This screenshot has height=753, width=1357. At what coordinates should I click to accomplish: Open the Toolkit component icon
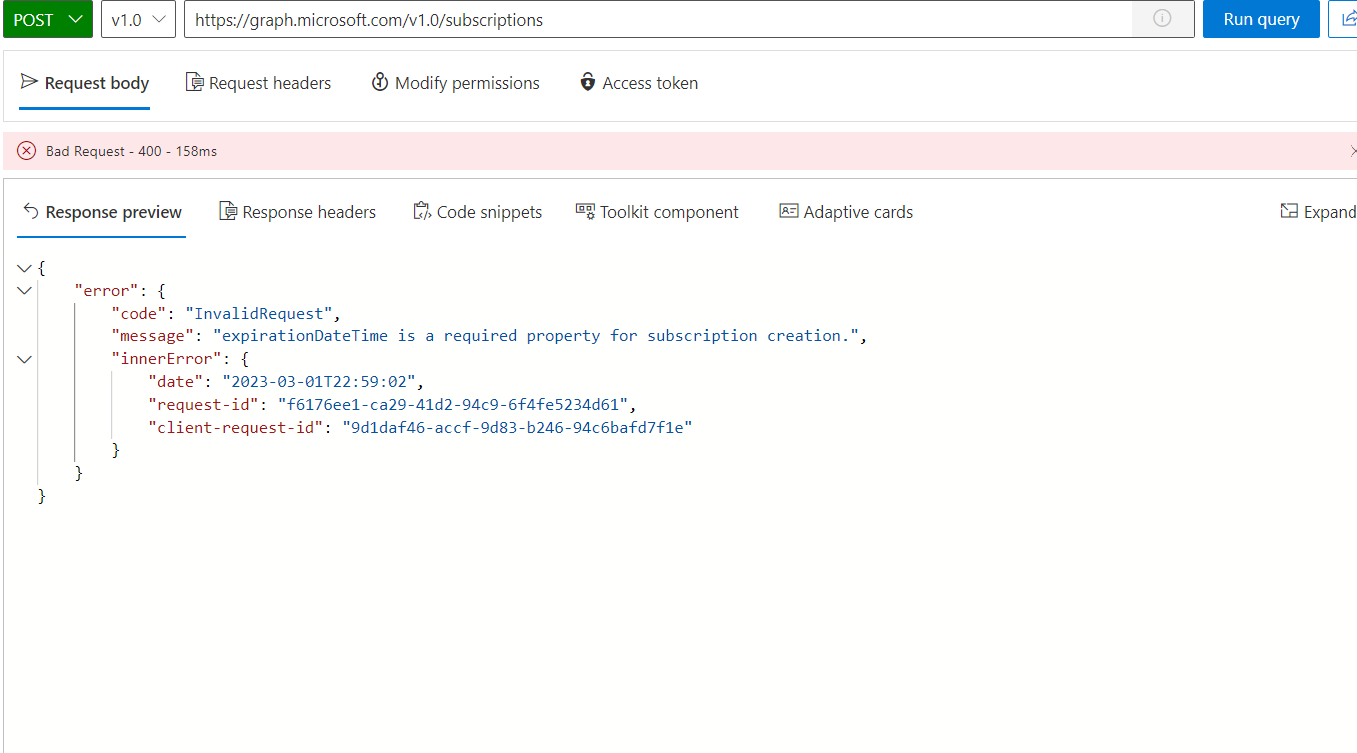click(x=584, y=211)
